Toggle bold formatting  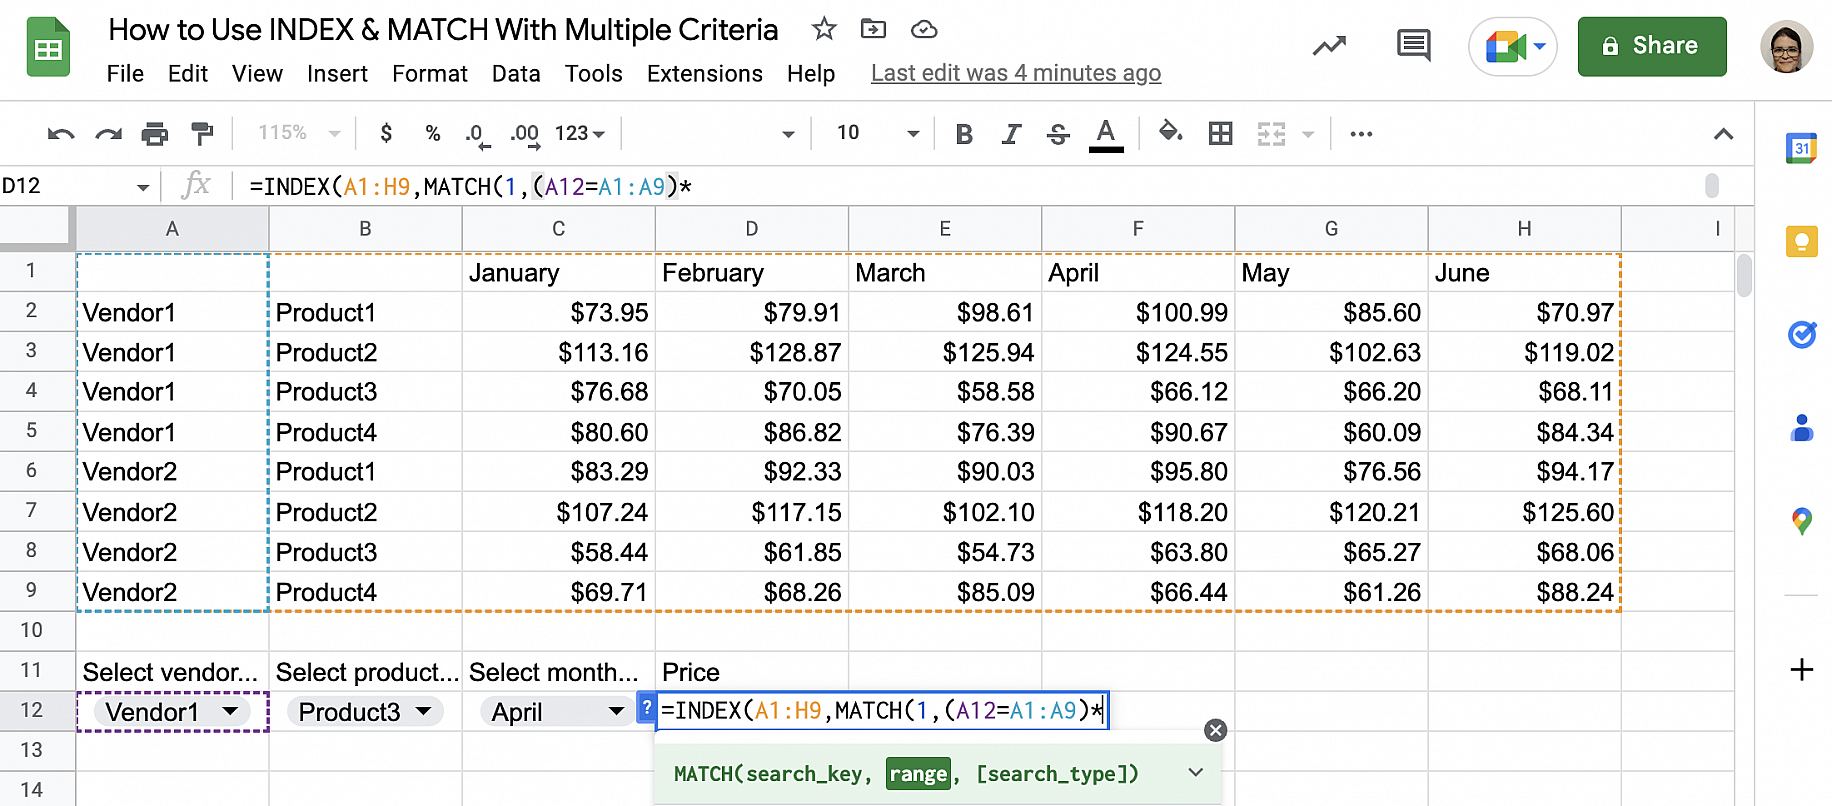(964, 134)
